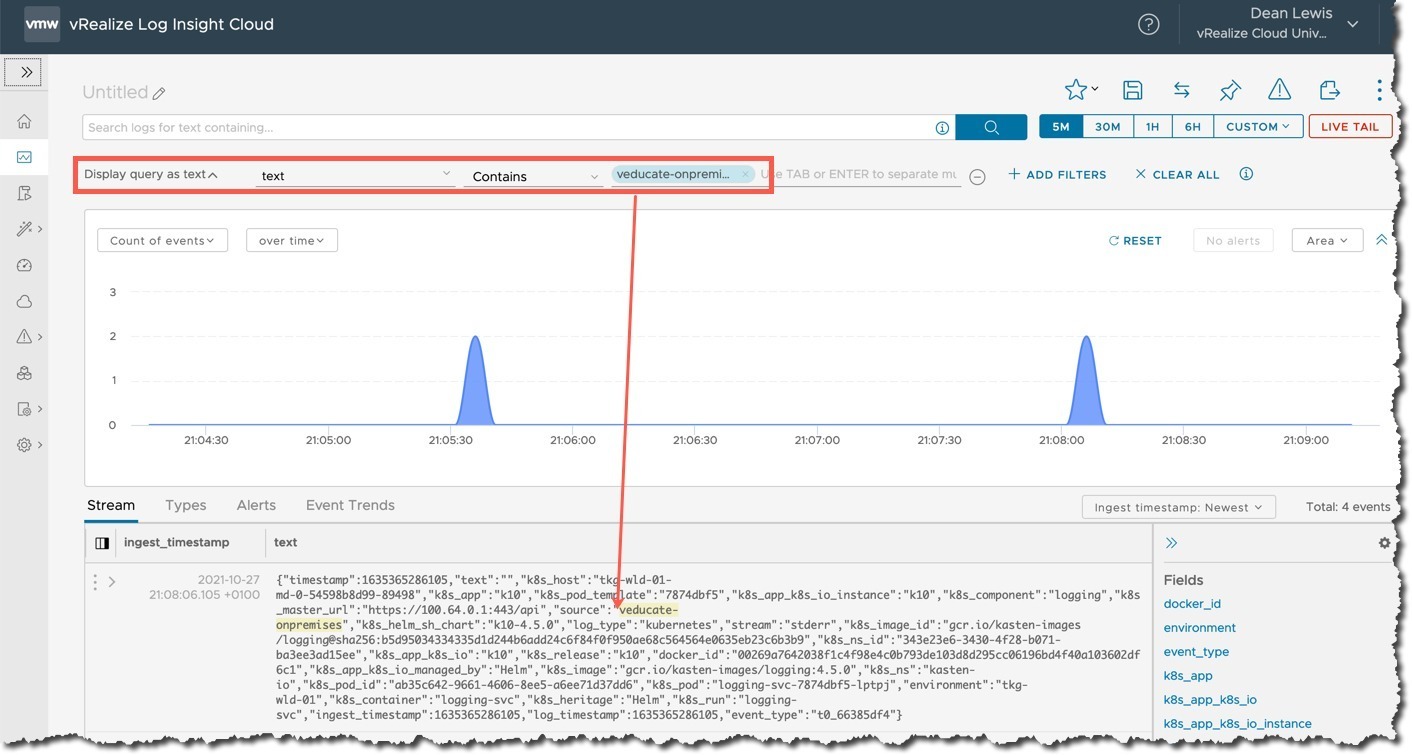
Task: Open the Dashboards gauge icon in sidebar
Action: 25,265
